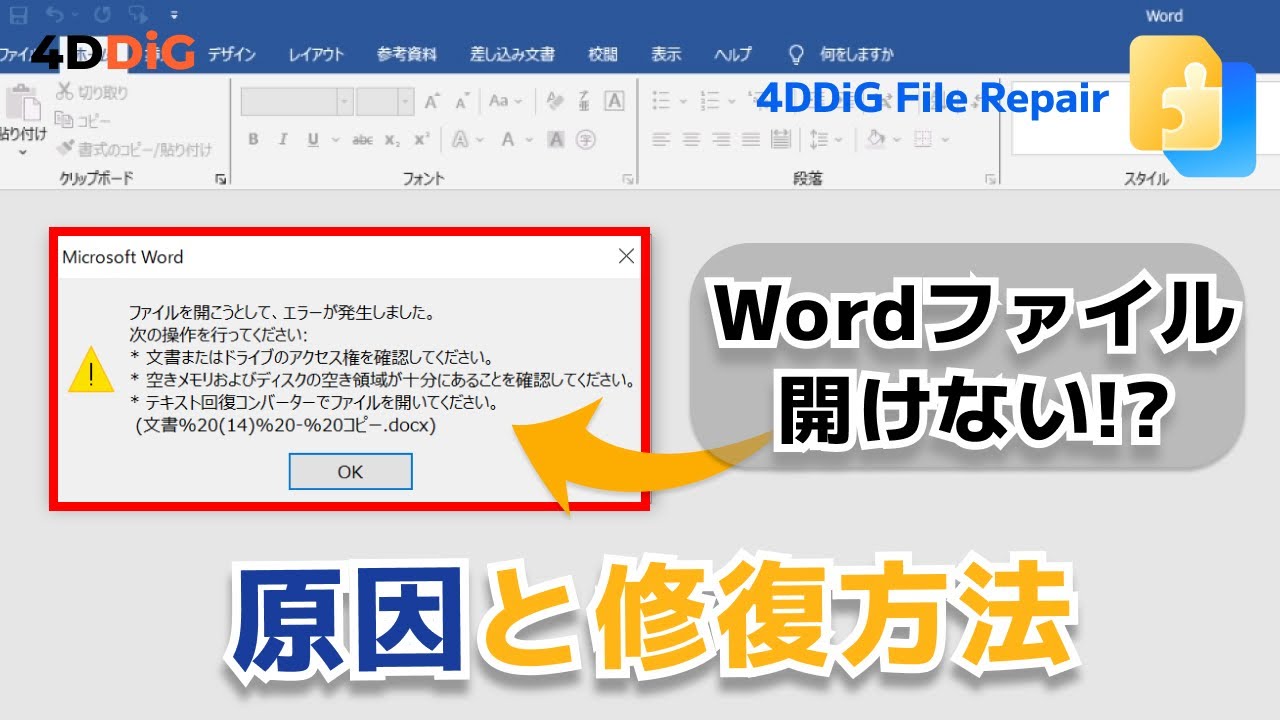Click the Text Effects outlined A icon
1280x720 pixels.
[x=459, y=140]
